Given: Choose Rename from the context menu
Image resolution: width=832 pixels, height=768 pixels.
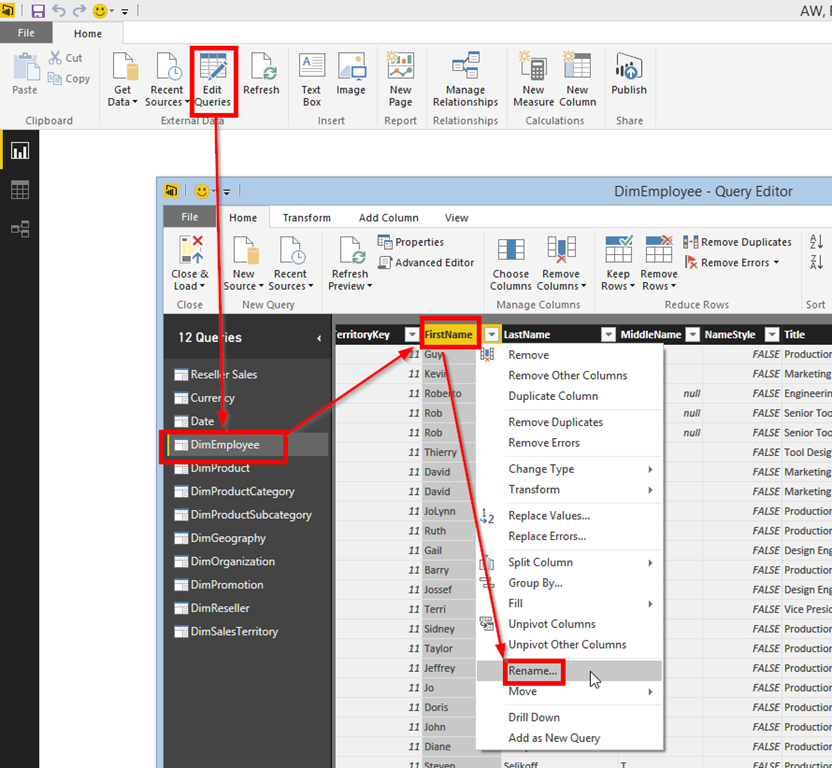Looking at the screenshot, I should (x=533, y=671).
